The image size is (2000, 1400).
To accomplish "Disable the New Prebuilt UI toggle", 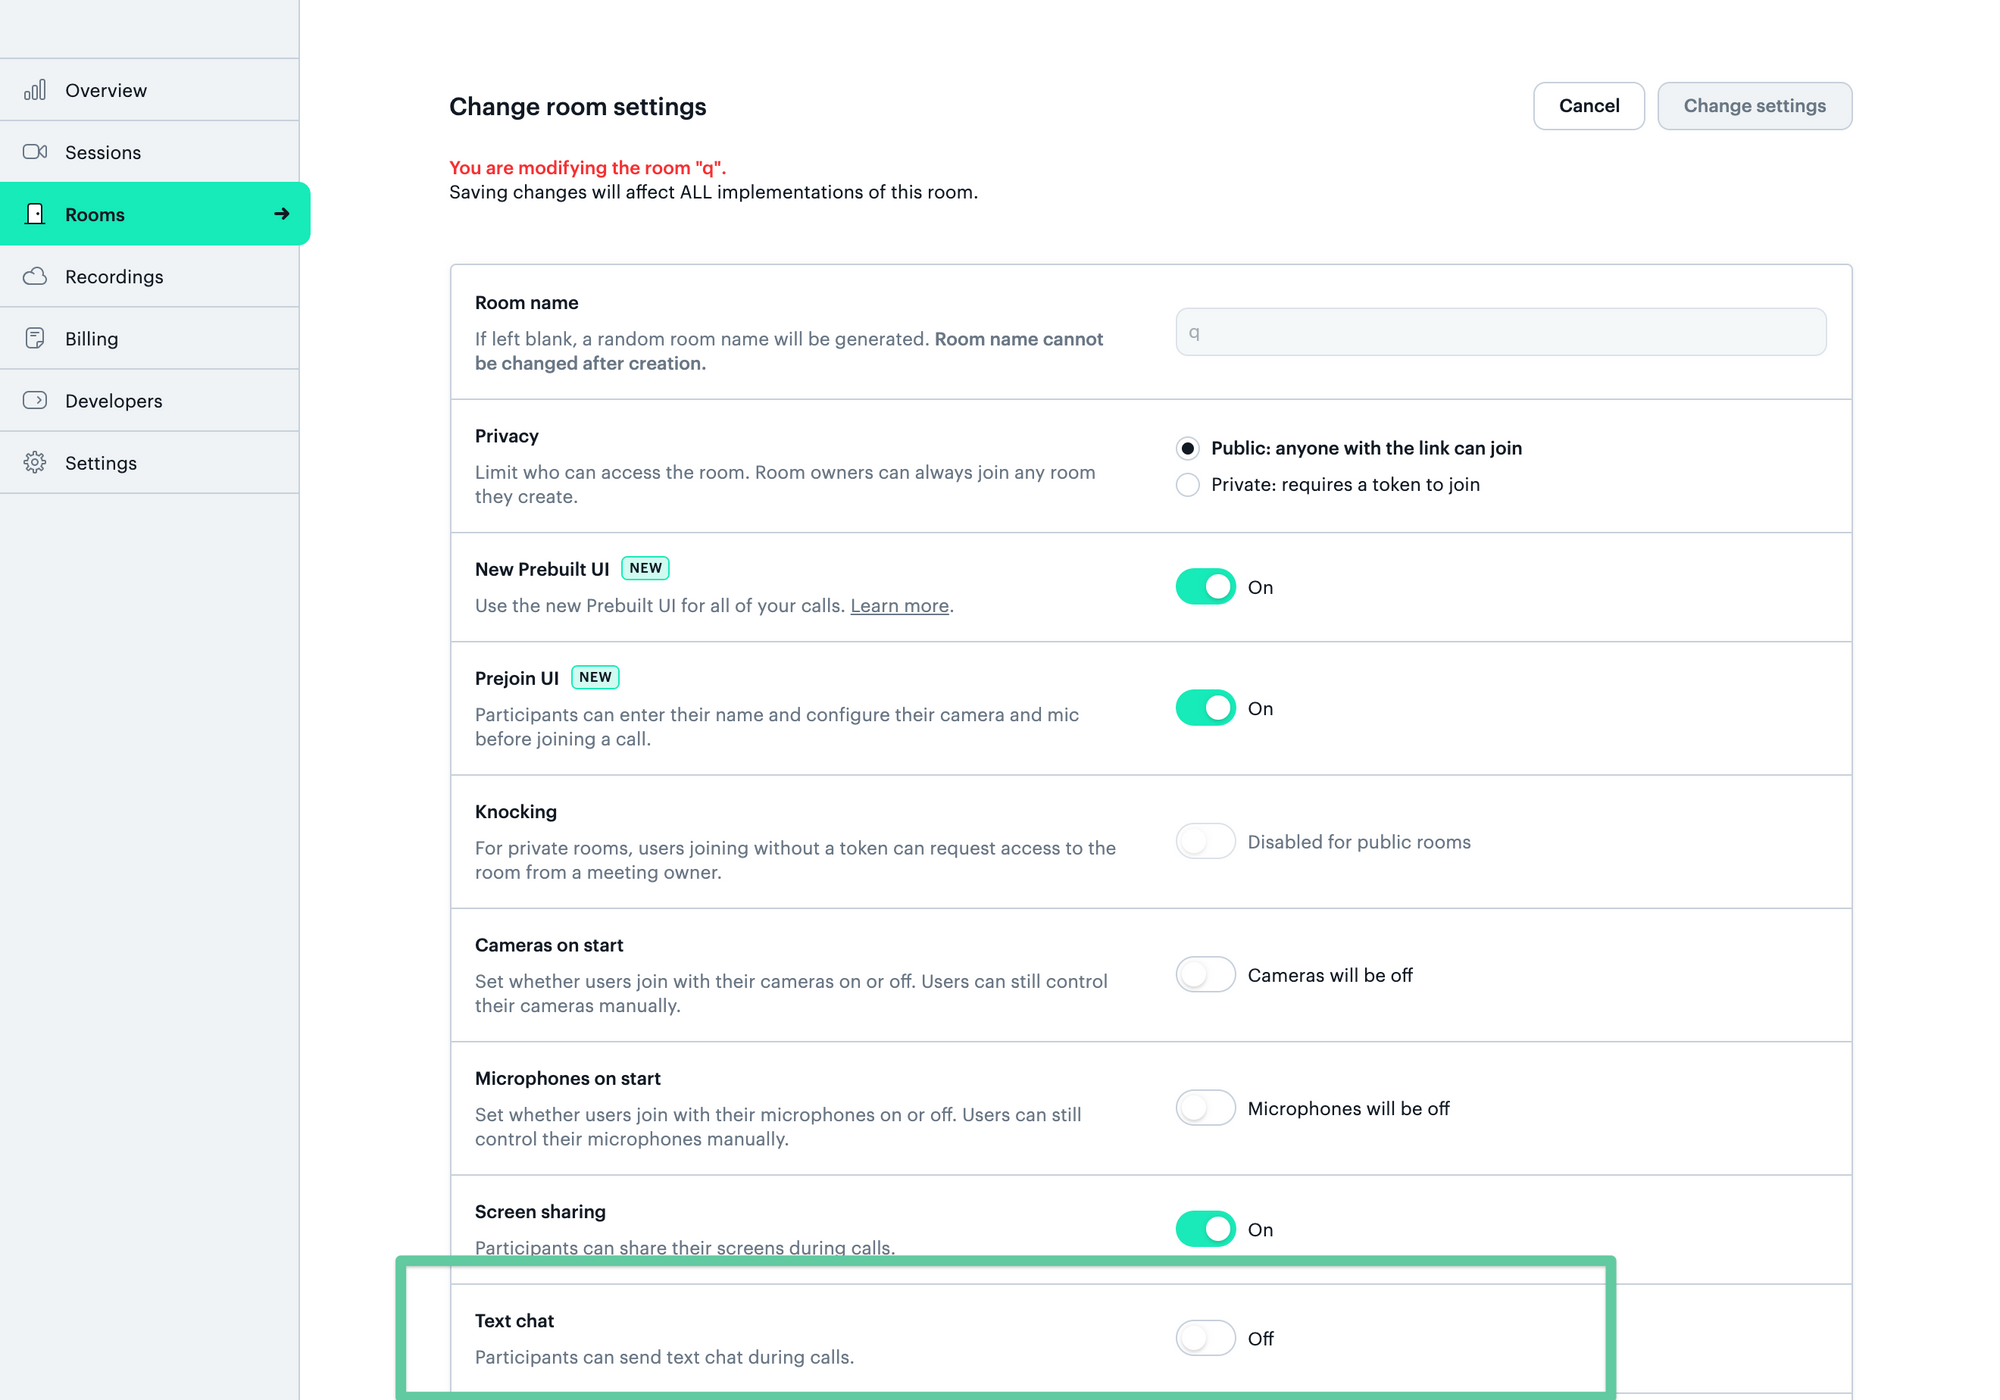I will [1205, 587].
